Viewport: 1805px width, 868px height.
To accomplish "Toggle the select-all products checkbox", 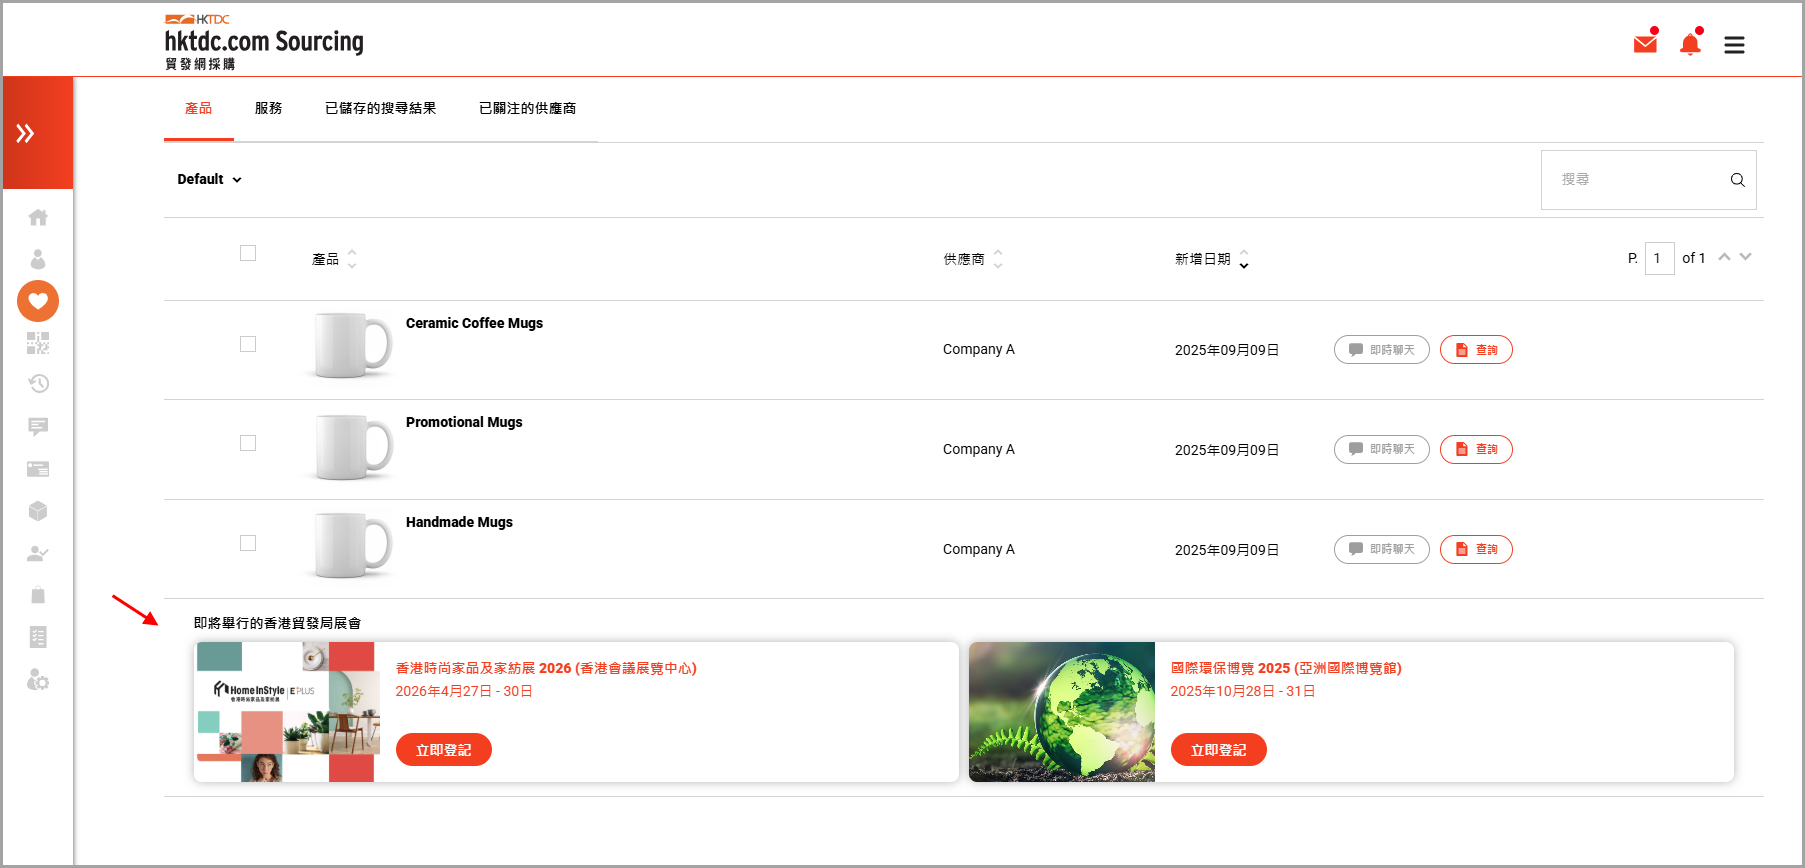I will [x=248, y=253].
